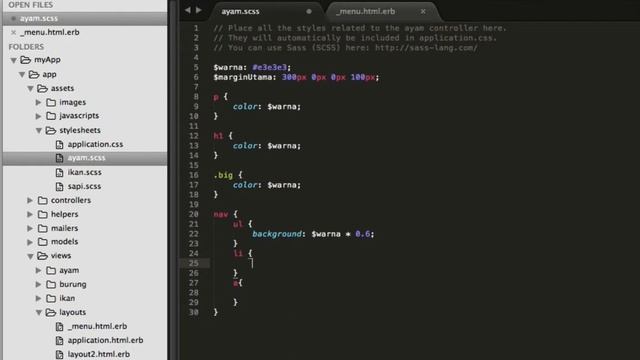640x360 pixels.
Task: Open application.css from stylesheets
Action: [x=95, y=144]
